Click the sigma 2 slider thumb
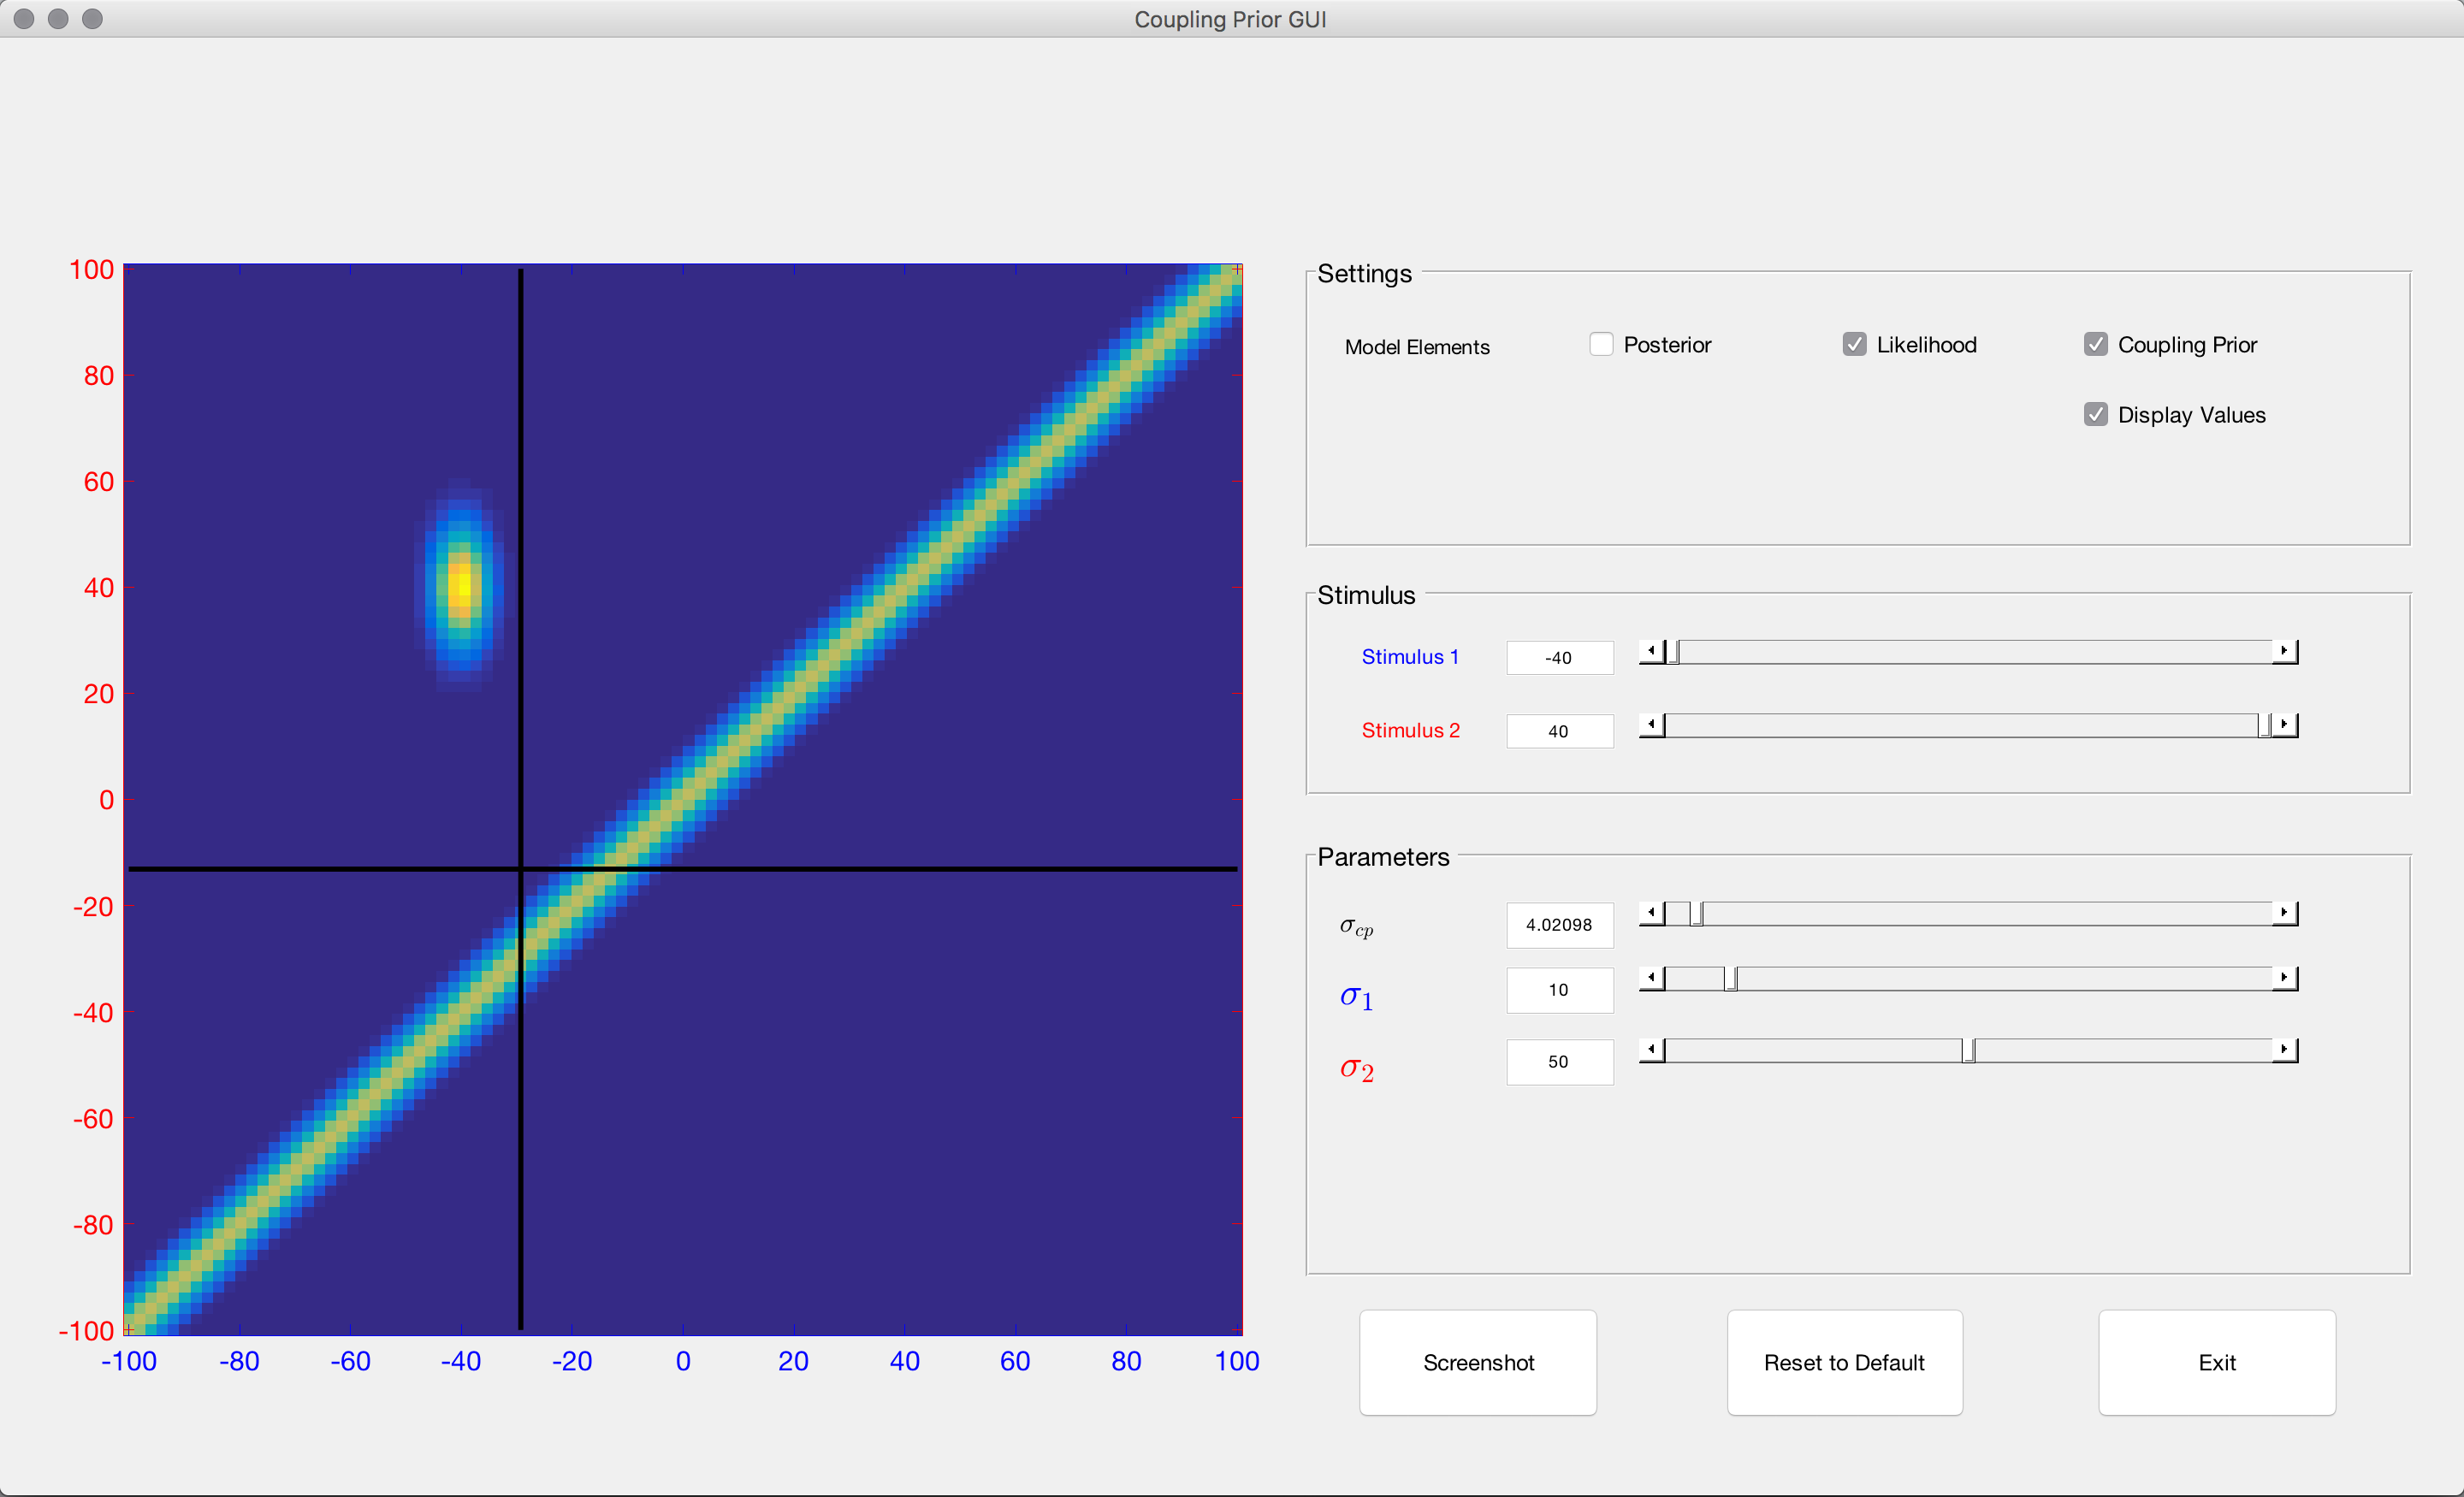Image resolution: width=2464 pixels, height=1497 pixels. tap(1968, 1050)
